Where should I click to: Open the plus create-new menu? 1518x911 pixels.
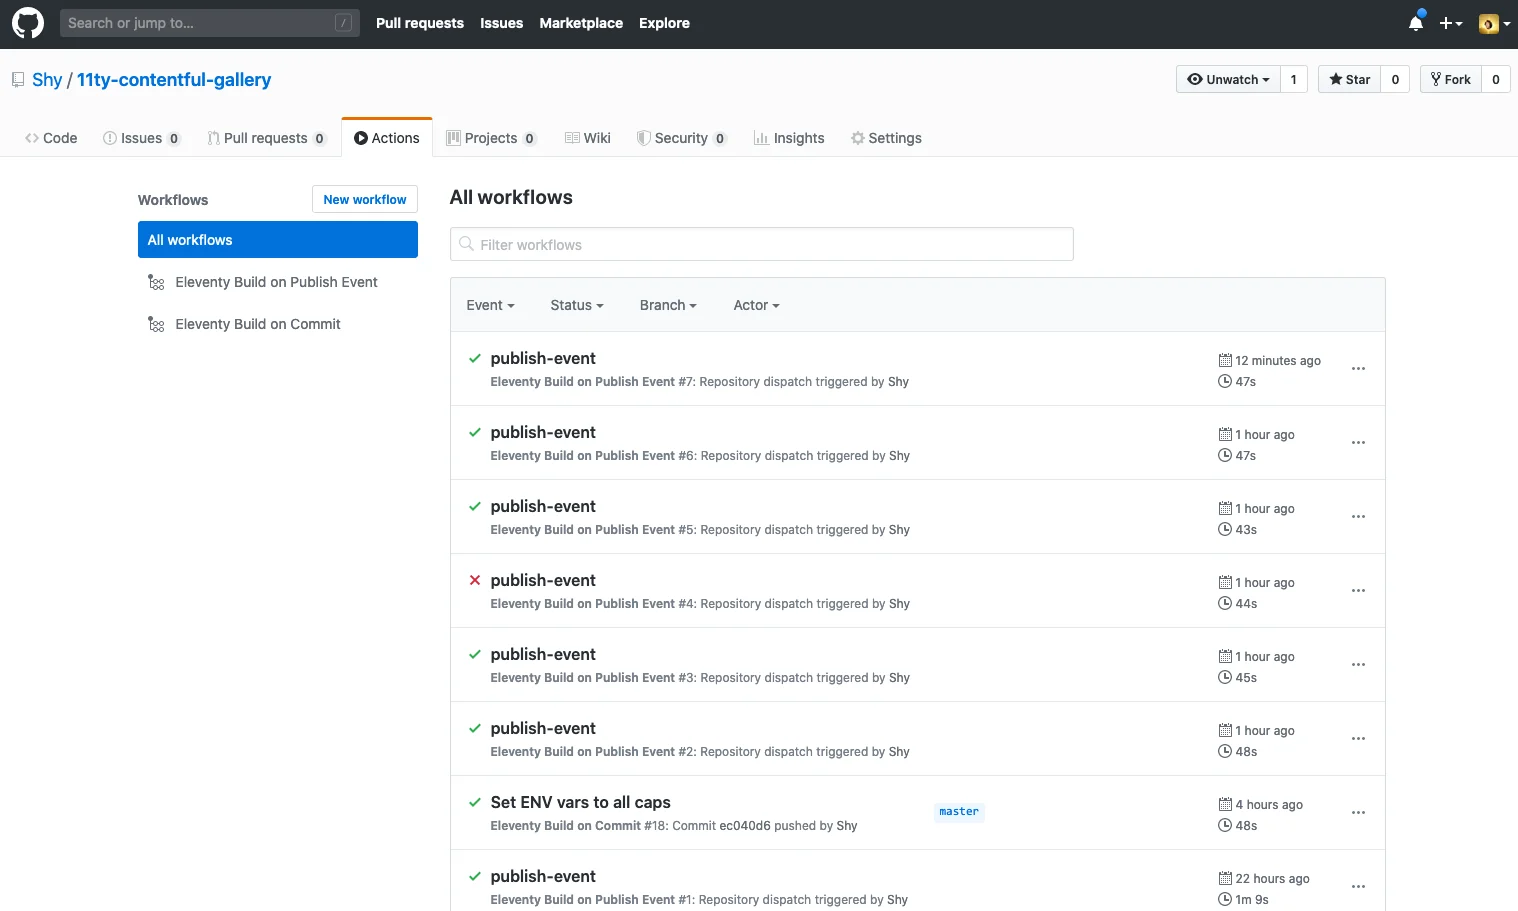(x=1450, y=23)
